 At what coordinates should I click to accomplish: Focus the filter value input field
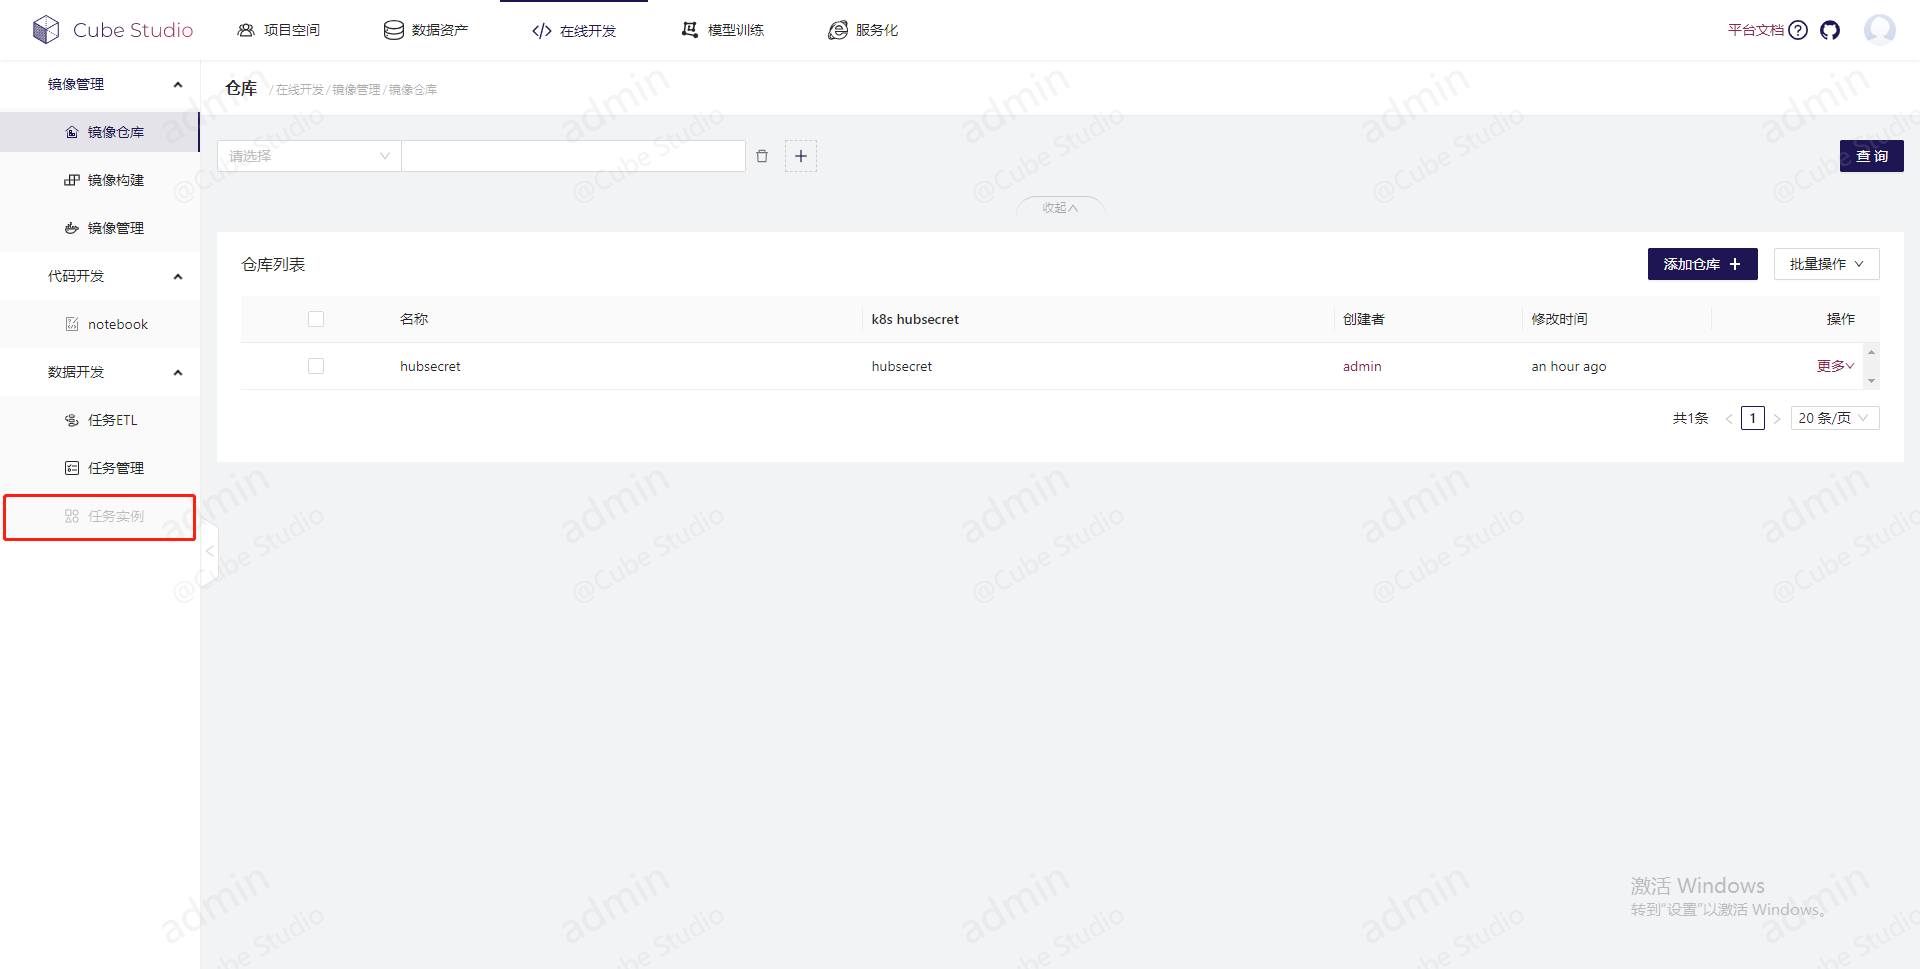pyautogui.click(x=573, y=156)
